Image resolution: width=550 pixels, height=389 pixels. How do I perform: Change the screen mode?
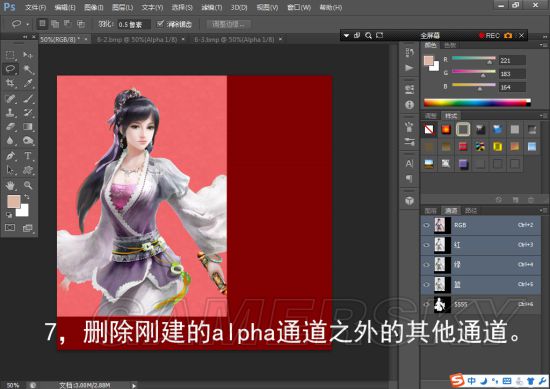pos(28,228)
